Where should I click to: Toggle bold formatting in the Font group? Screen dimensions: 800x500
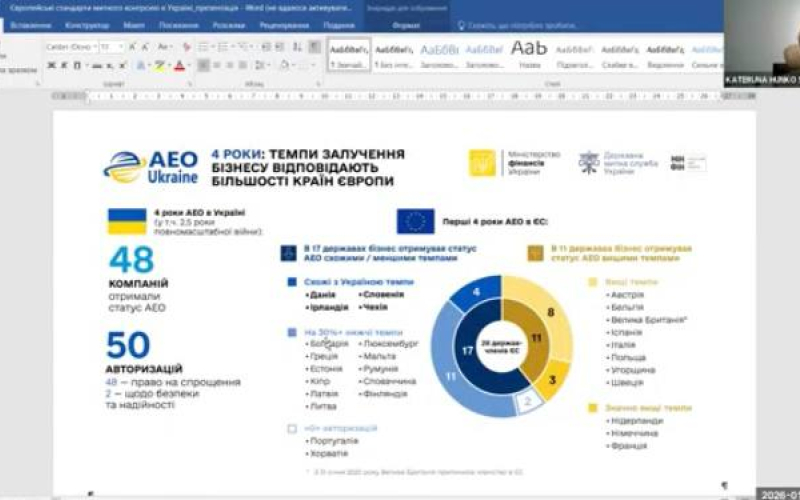click(x=49, y=66)
